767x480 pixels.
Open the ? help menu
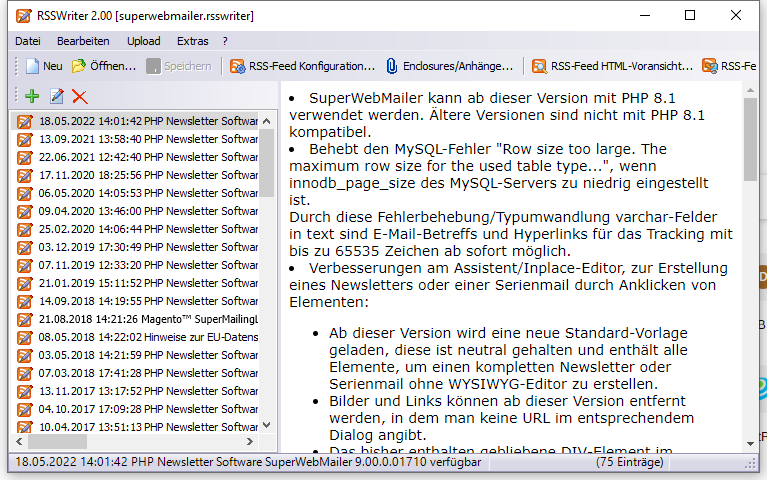225,41
